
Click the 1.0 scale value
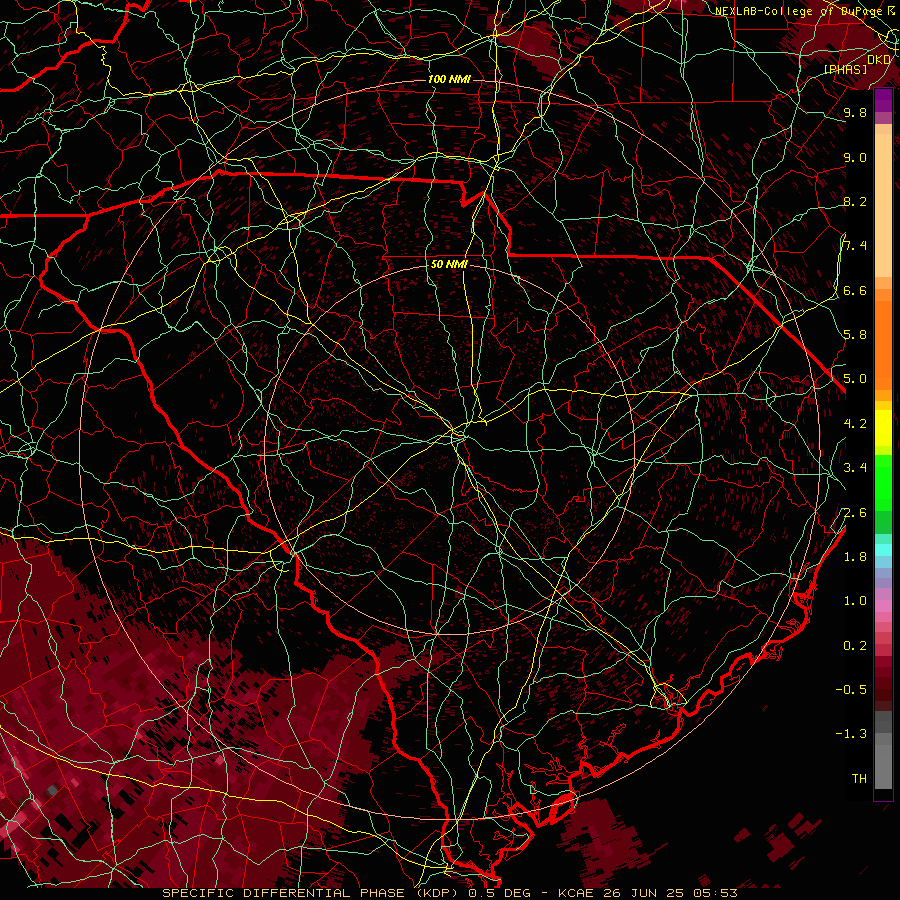(855, 601)
